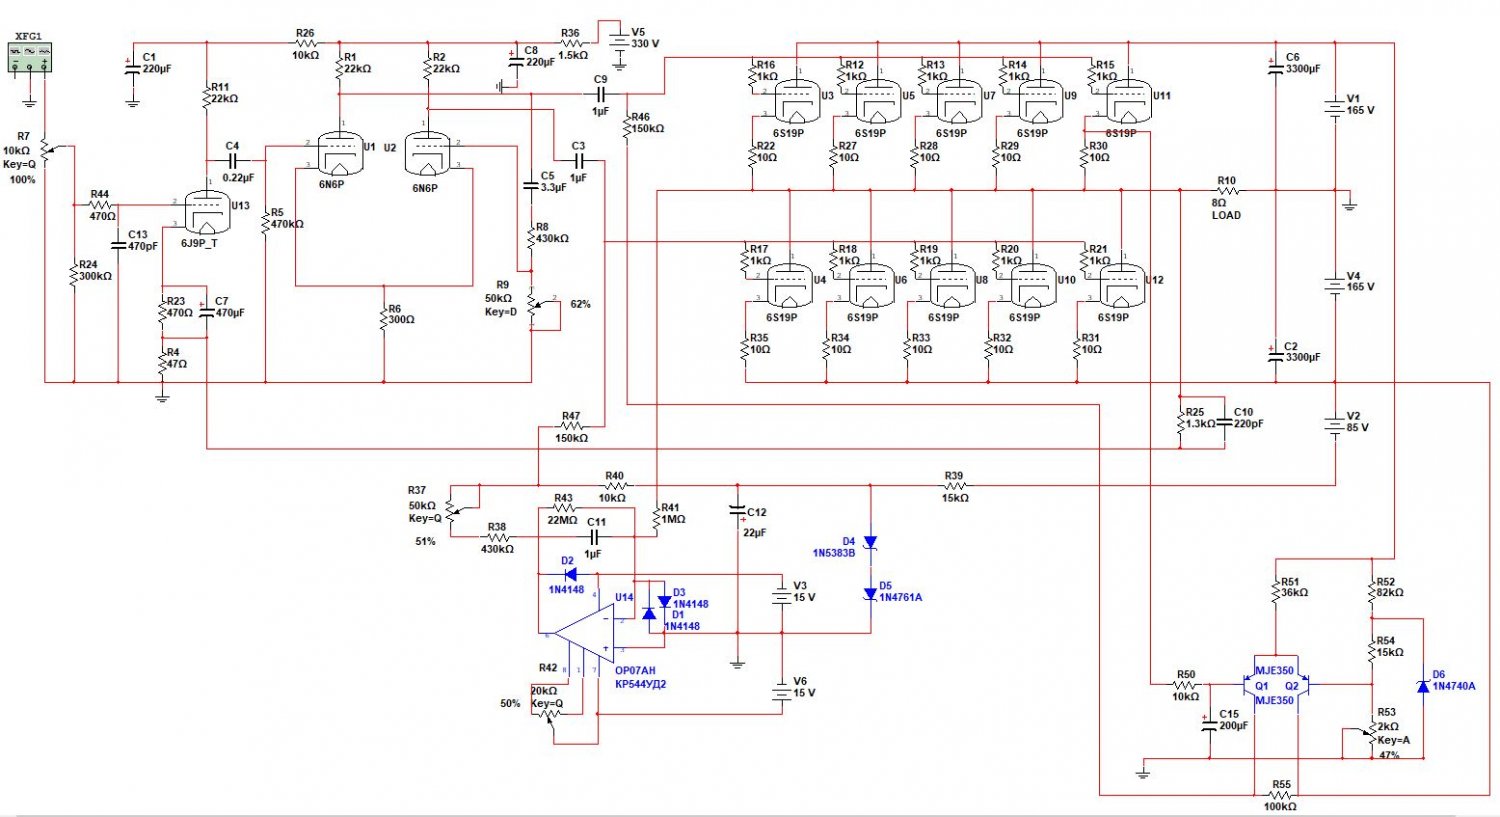The width and height of the screenshot is (1500, 817).
Task: Click the U5 6S19P output tube
Action: click(878, 102)
